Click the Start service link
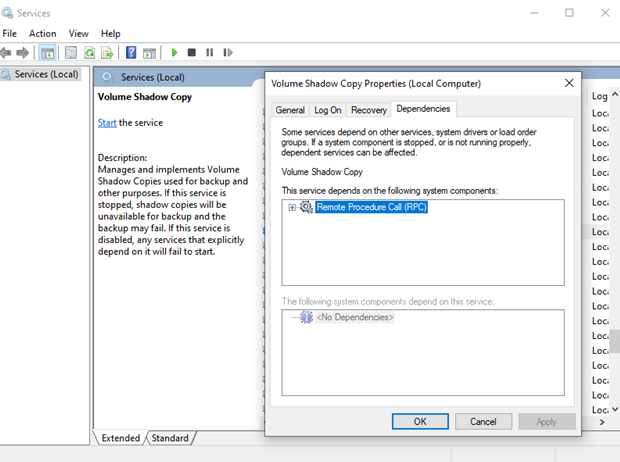Viewport: 620px width, 462px height. click(x=107, y=123)
